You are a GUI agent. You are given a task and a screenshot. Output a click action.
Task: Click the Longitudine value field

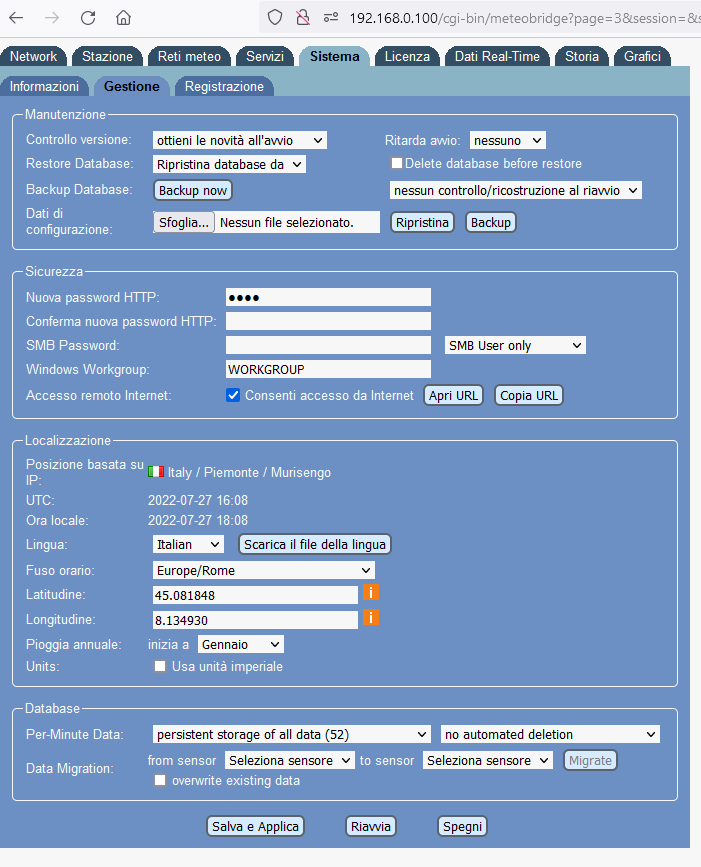255,620
